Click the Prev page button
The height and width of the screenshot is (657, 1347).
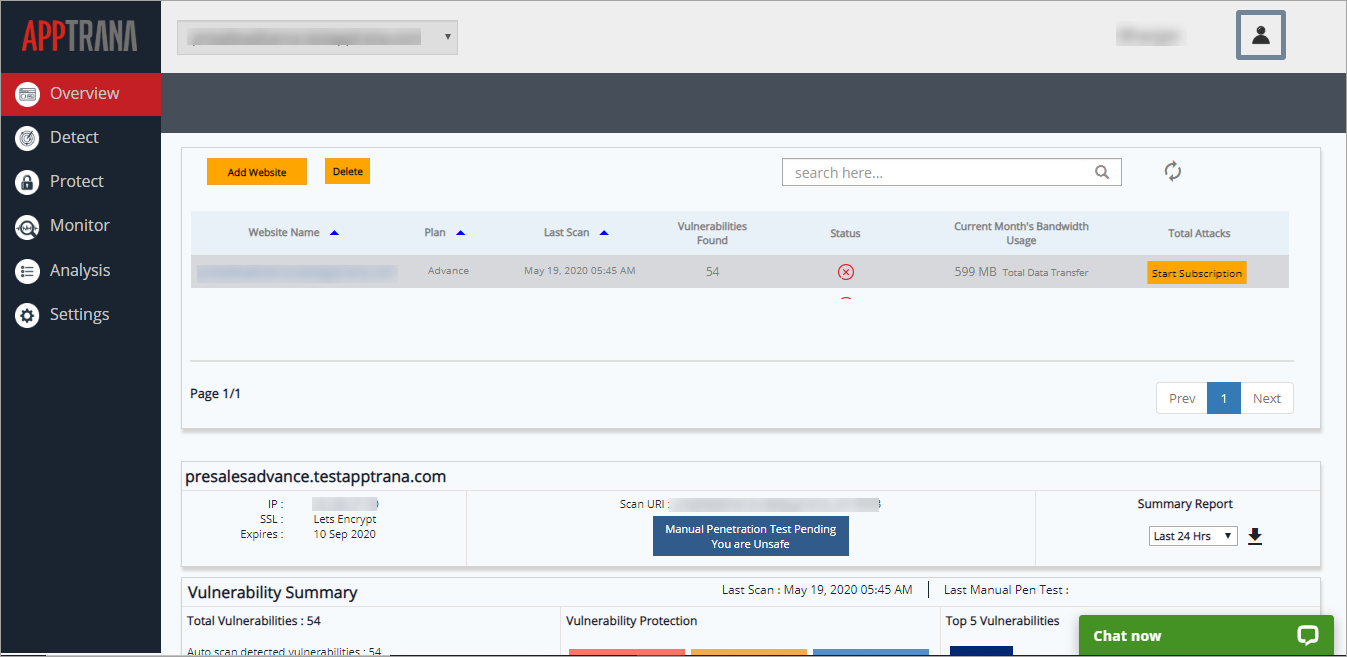1182,398
